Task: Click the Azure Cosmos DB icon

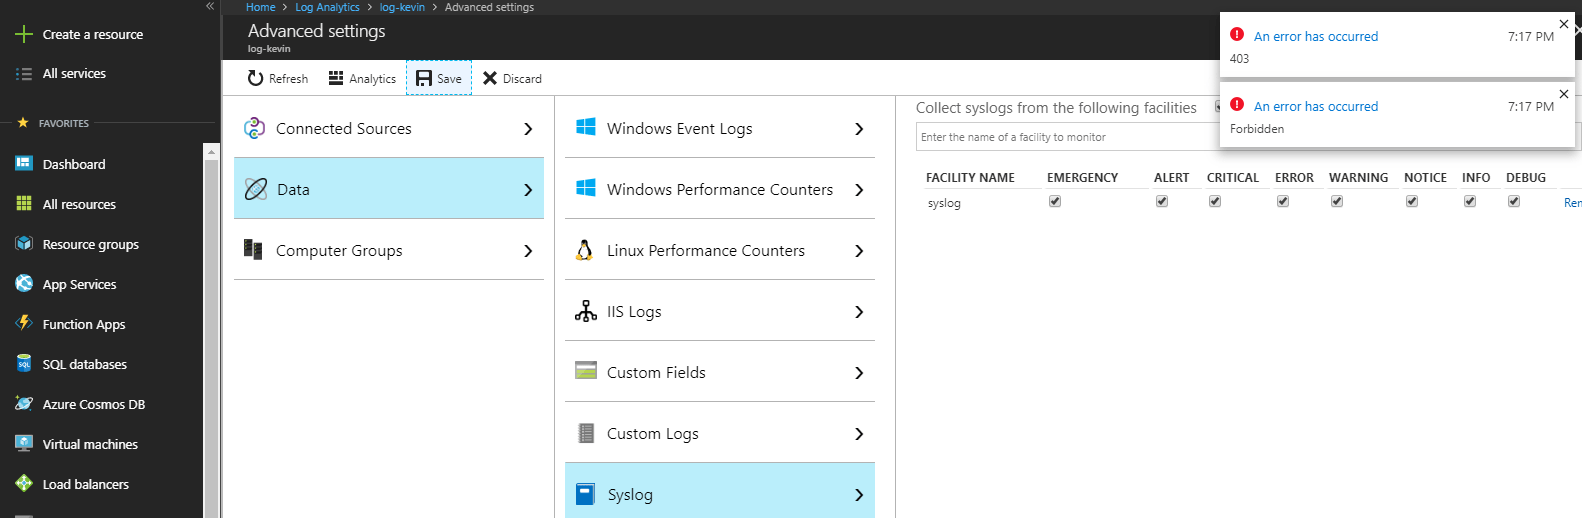Action: coord(24,403)
